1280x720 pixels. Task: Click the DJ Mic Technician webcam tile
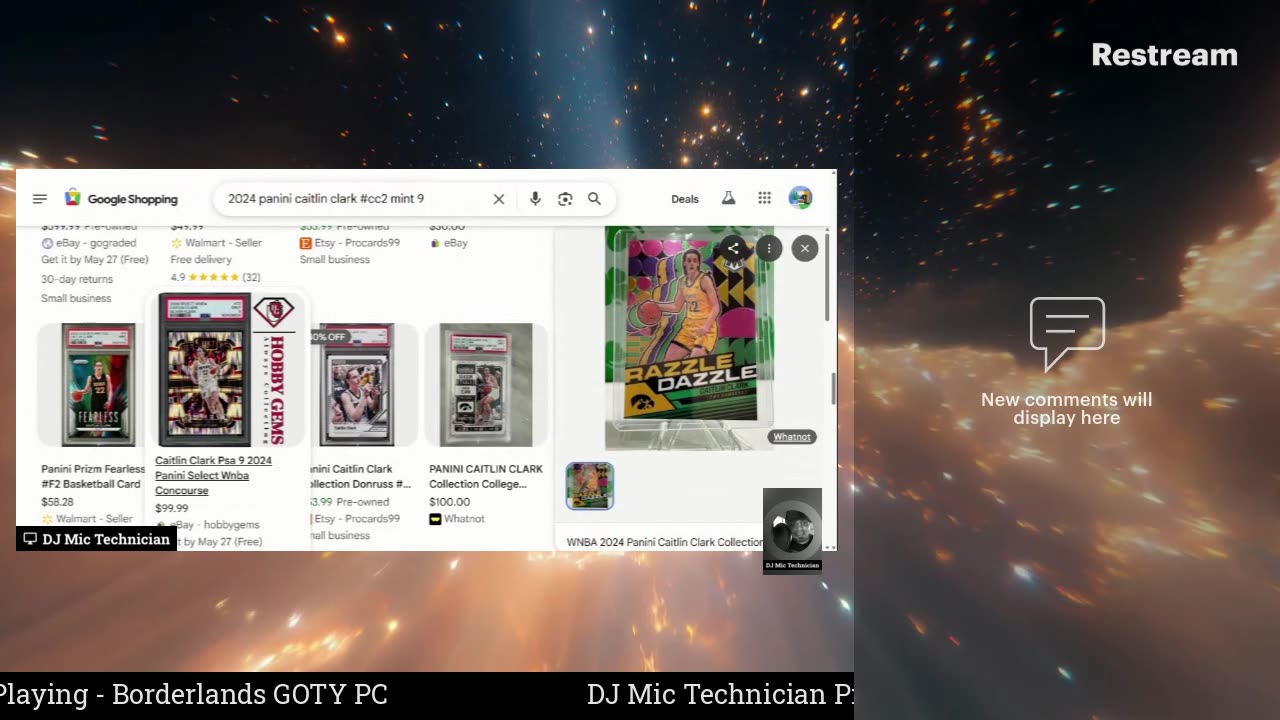(792, 530)
